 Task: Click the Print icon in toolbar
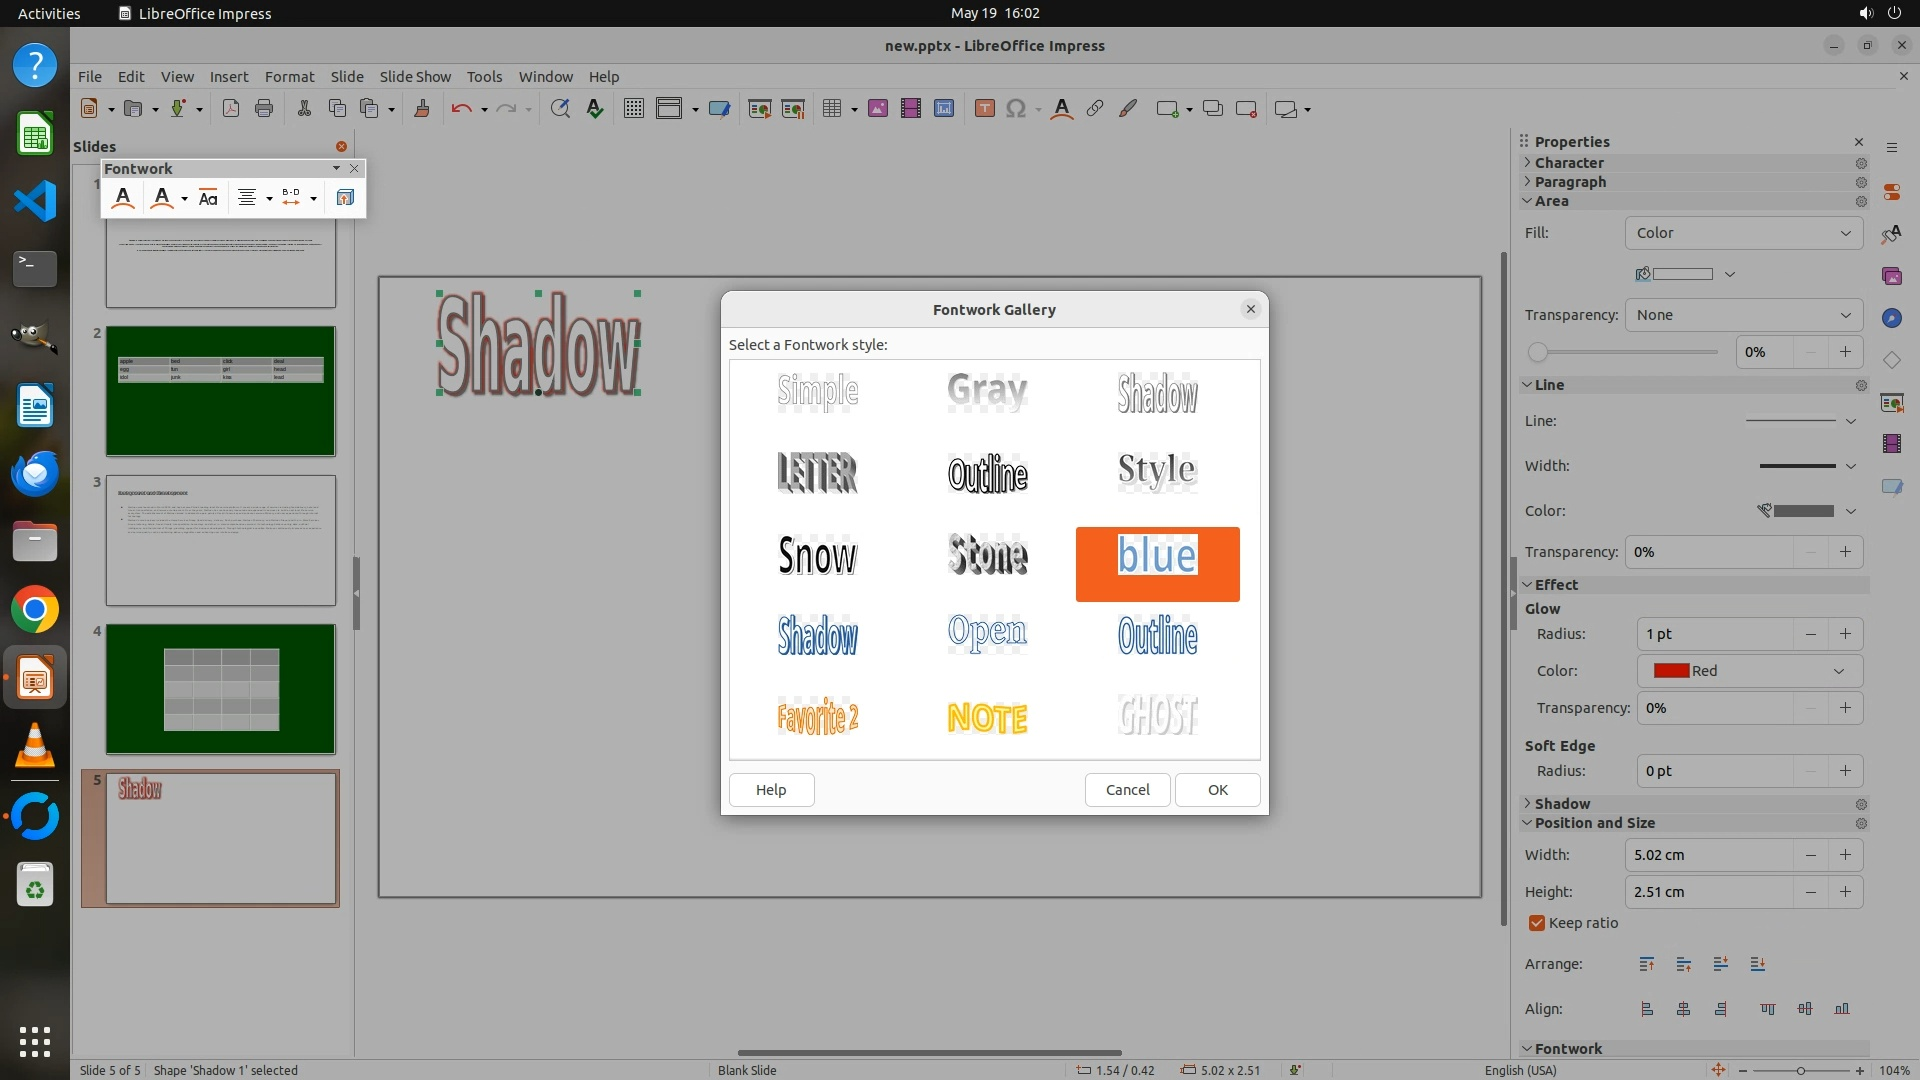pyautogui.click(x=264, y=109)
